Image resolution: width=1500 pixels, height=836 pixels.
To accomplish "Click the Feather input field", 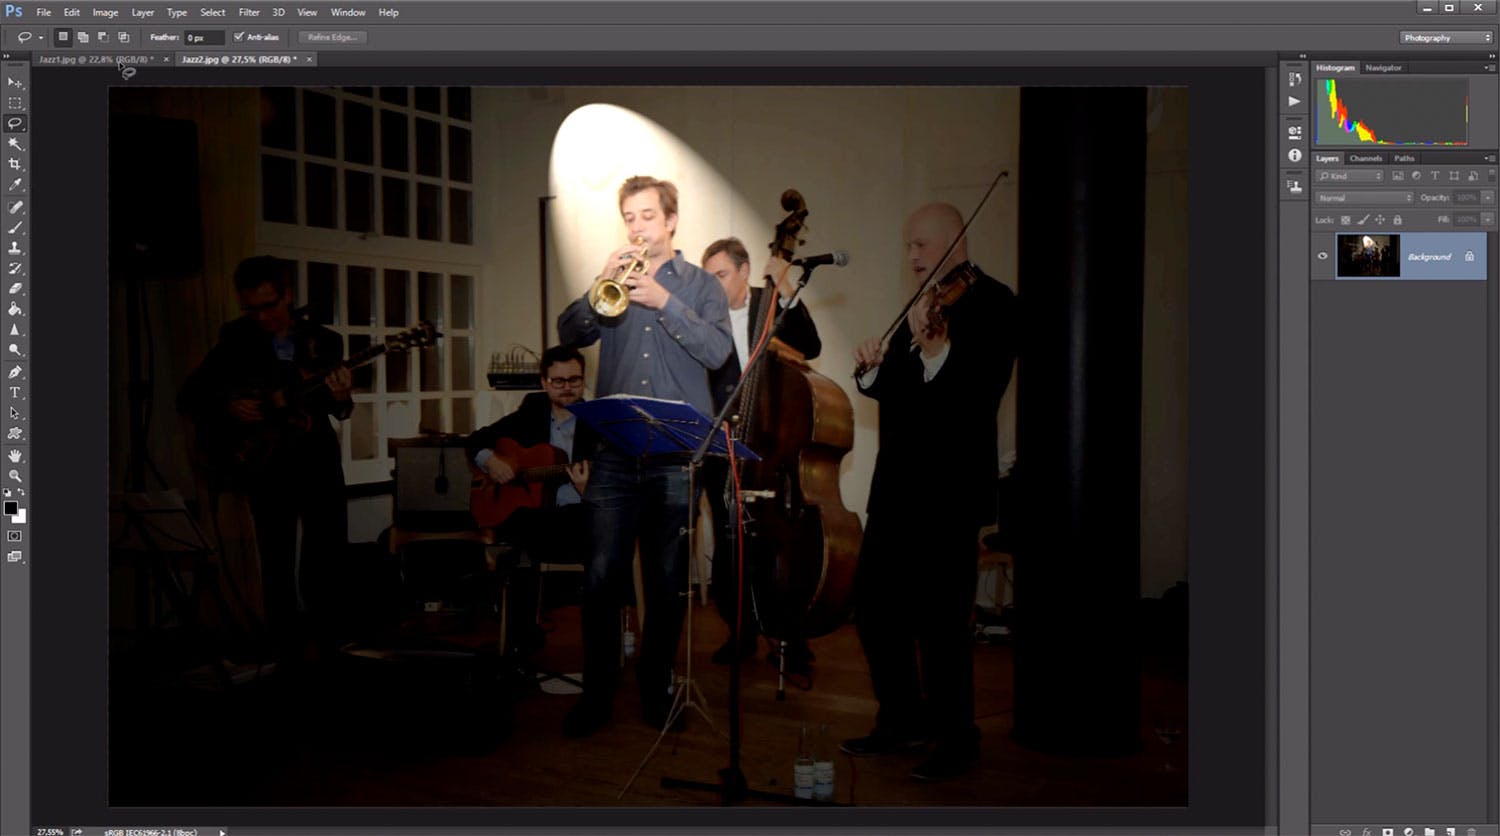I will point(204,37).
